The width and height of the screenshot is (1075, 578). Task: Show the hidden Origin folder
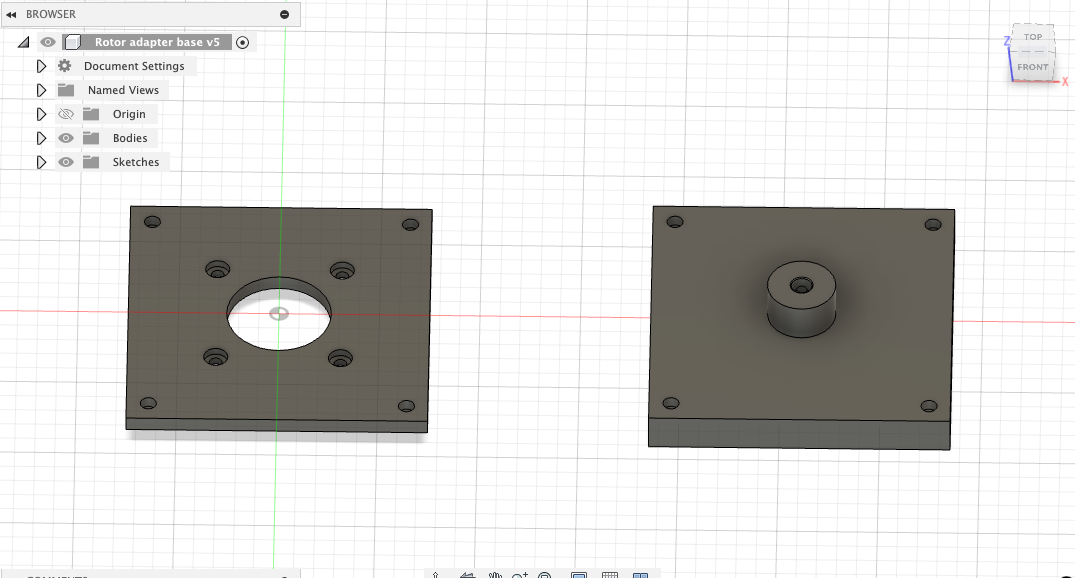pyautogui.click(x=66, y=114)
